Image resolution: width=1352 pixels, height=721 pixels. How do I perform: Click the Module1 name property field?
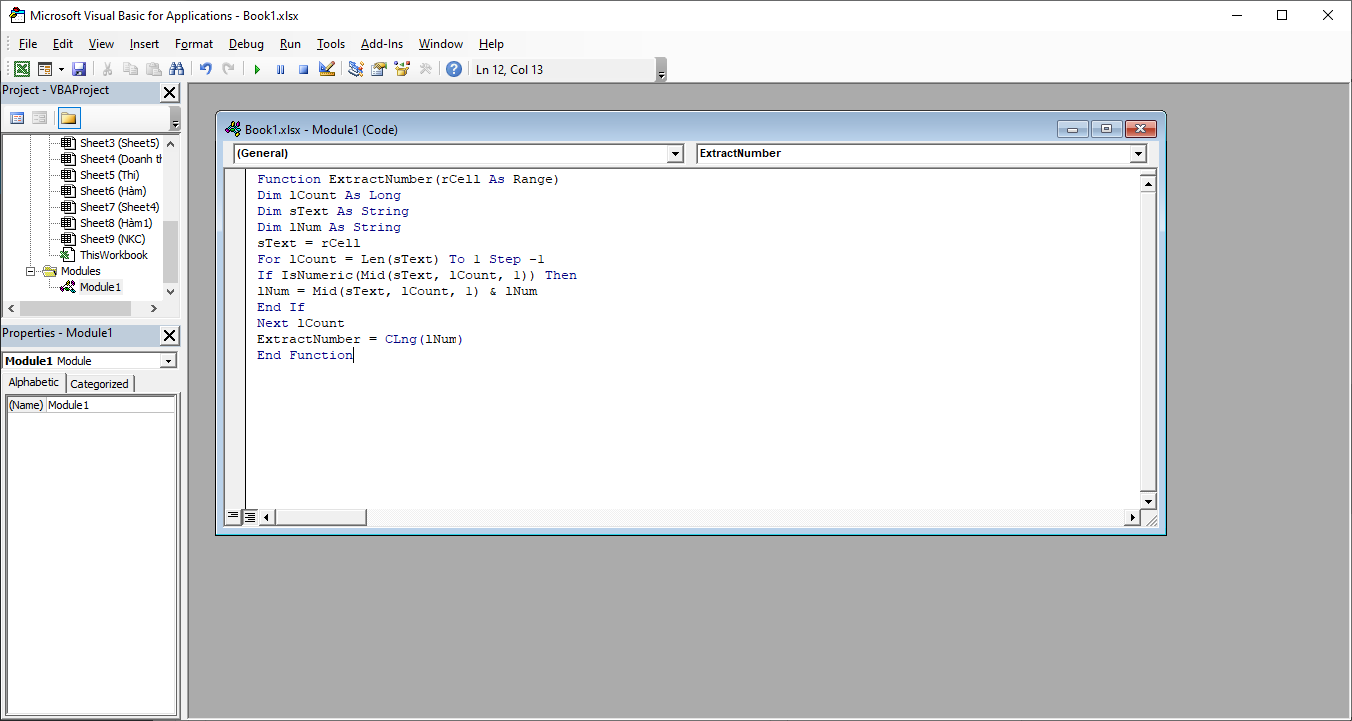point(110,405)
